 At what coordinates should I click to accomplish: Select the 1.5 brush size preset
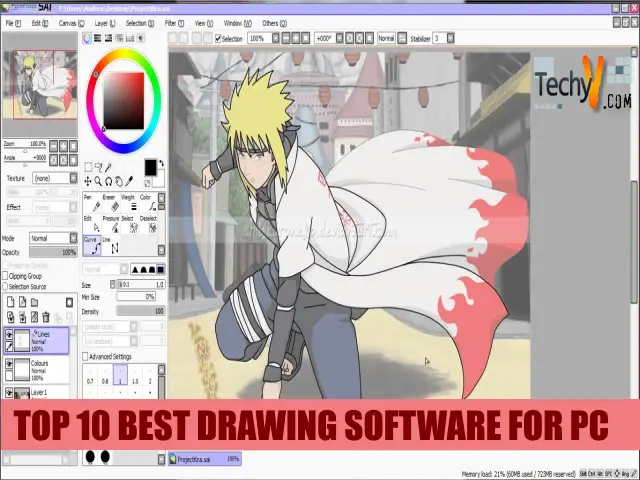pyautogui.click(x=135, y=375)
